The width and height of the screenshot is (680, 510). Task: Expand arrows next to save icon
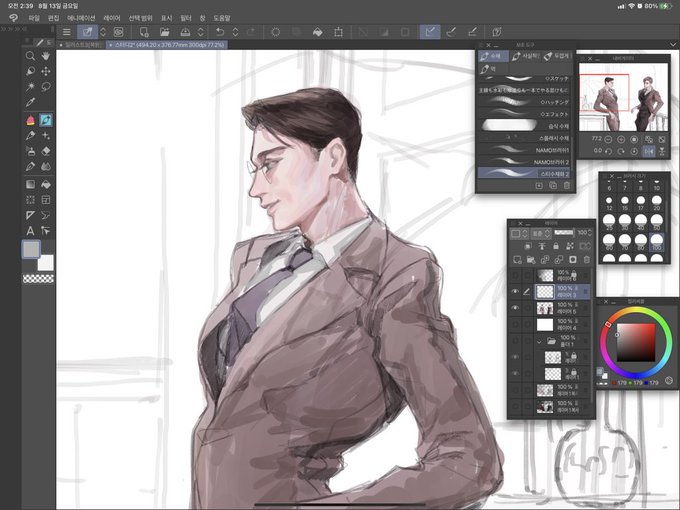pyautogui.click(x=200, y=32)
